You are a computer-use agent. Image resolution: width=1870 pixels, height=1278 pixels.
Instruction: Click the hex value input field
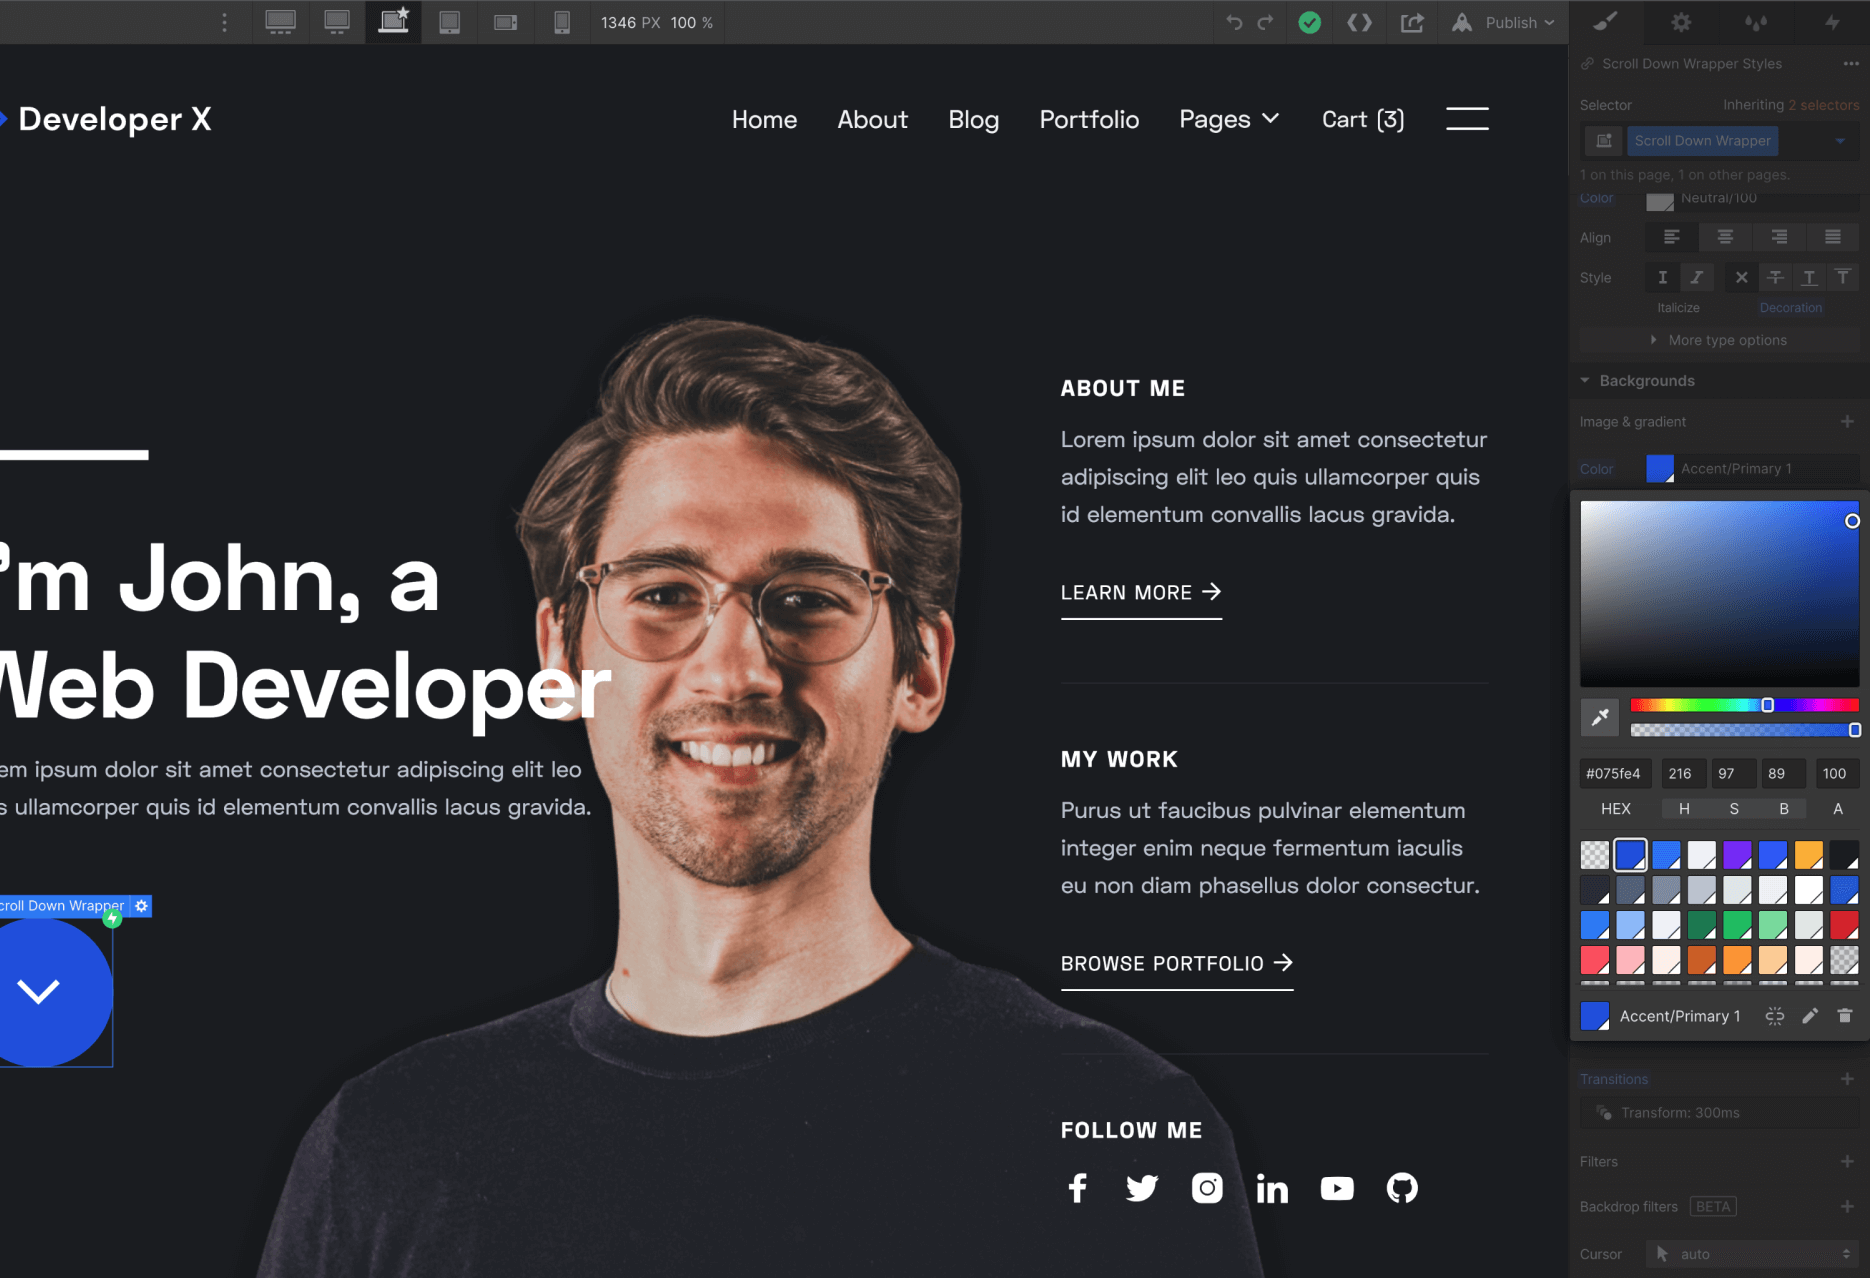pyautogui.click(x=1614, y=773)
